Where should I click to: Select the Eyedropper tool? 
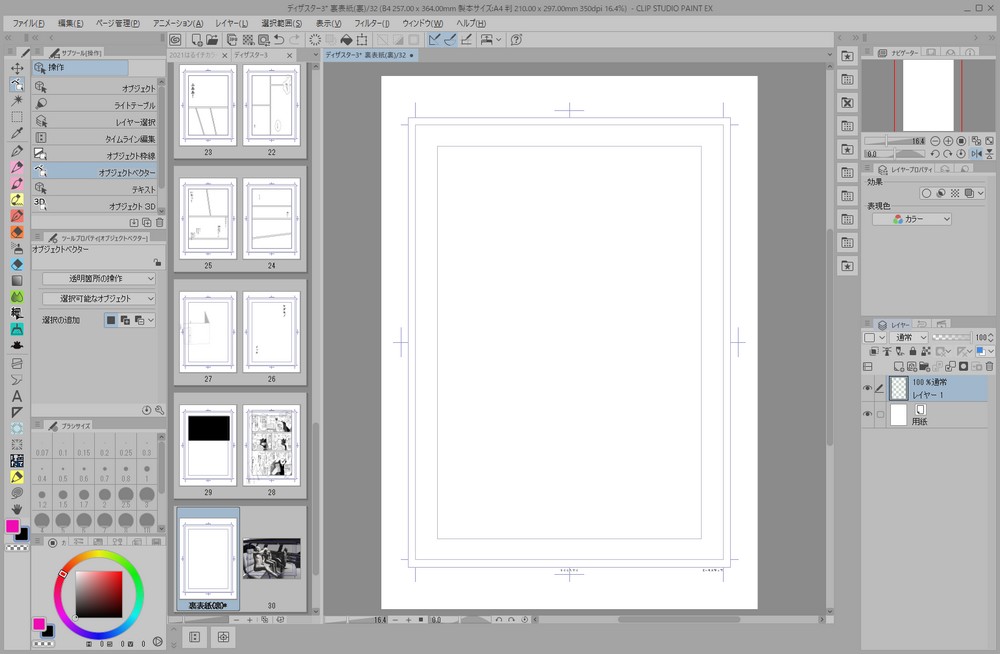coord(17,133)
